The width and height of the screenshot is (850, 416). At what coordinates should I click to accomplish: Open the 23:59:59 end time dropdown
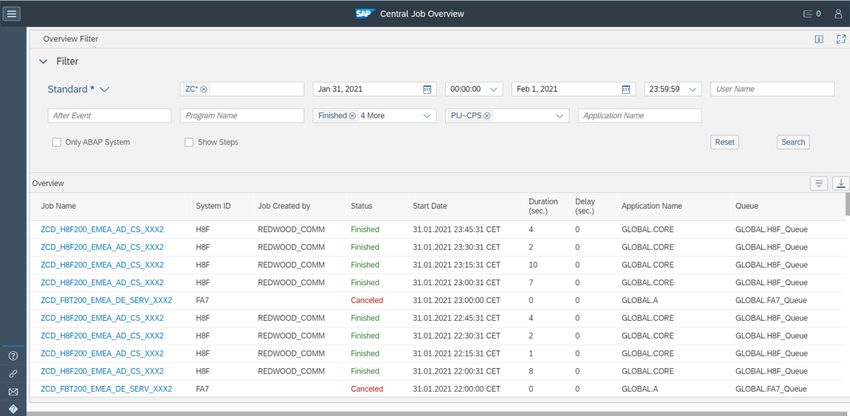click(x=693, y=89)
